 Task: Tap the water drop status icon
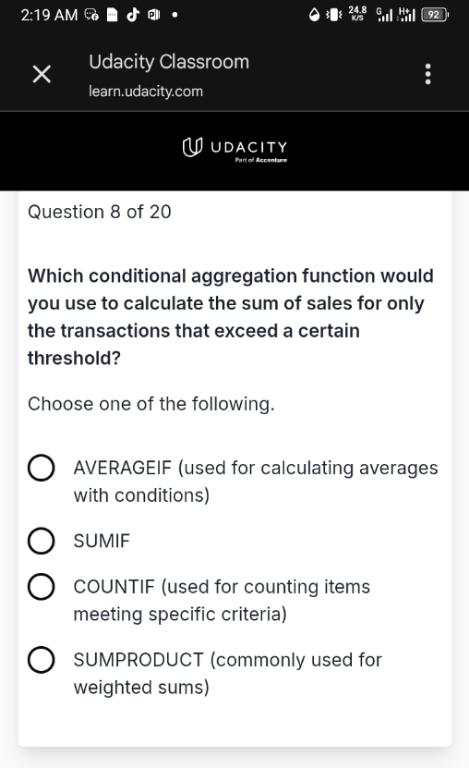pyautogui.click(x=314, y=15)
